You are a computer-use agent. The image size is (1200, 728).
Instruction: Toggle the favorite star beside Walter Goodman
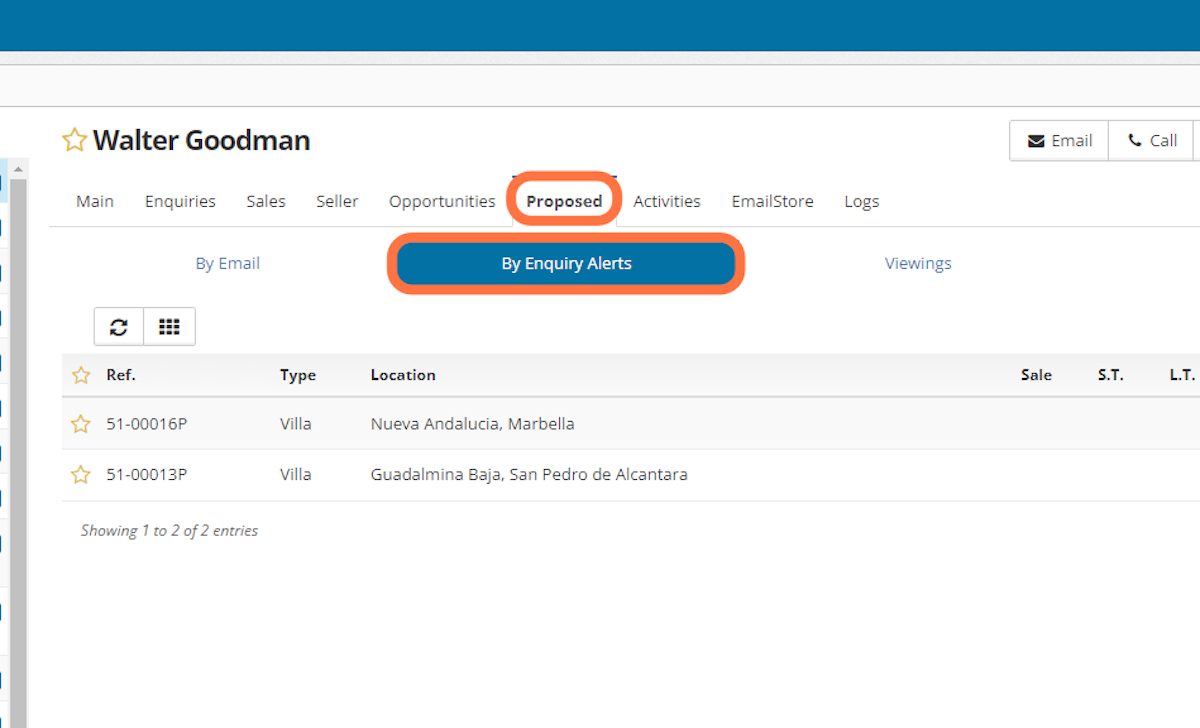tap(72, 139)
